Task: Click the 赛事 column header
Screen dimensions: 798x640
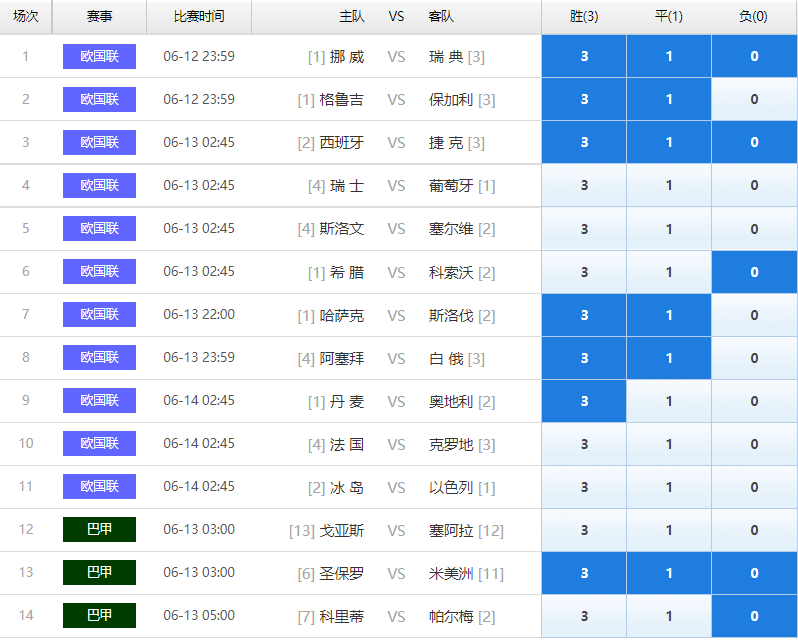Action: 99,16
